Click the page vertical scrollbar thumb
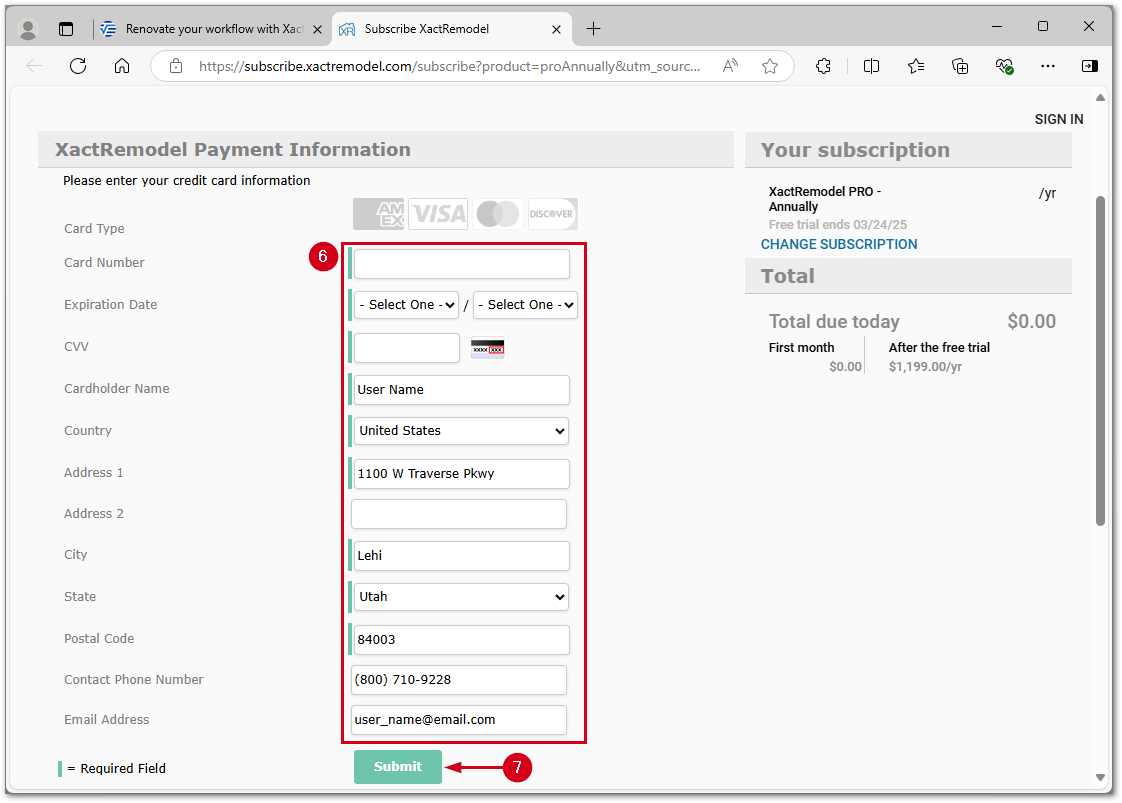This screenshot has width=1122, height=803. coord(1100,361)
